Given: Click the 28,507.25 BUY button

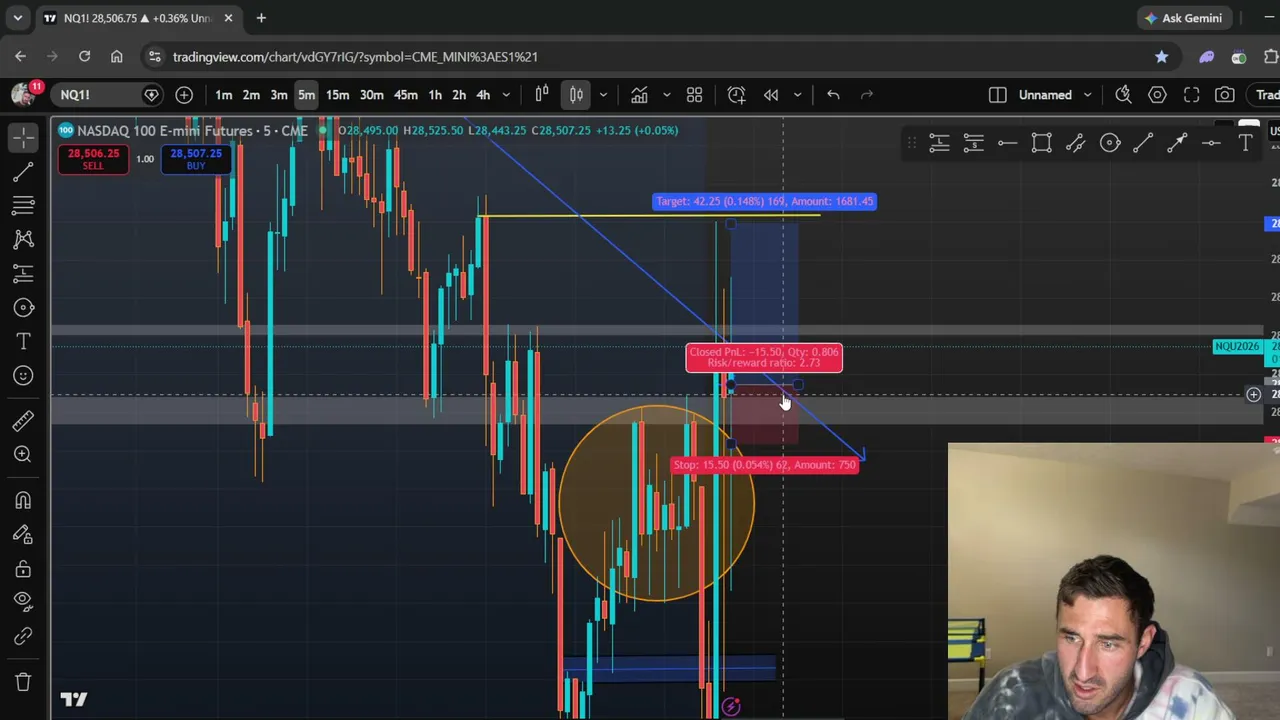Looking at the screenshot, I should point(196,159).
